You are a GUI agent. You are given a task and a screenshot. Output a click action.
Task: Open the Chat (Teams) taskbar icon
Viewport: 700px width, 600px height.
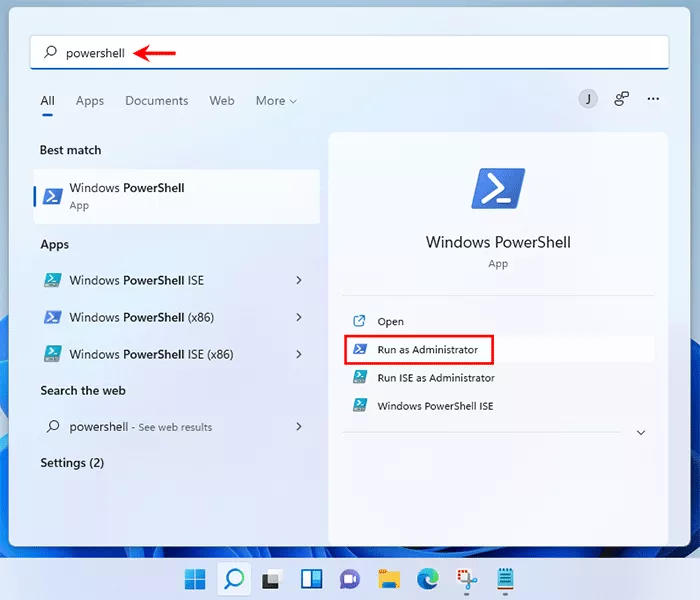[350, 579]
